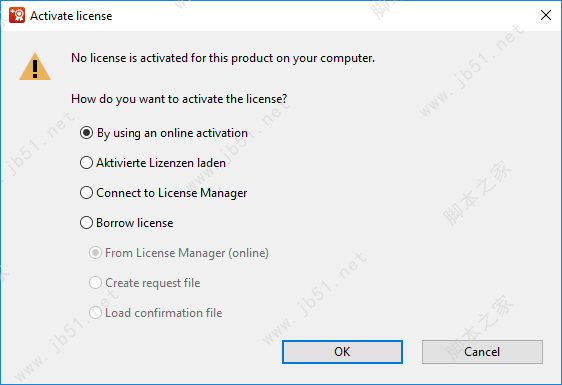562x385 pixels.
Task: Select the online activation radio button
Action: [x=86, y=133]
